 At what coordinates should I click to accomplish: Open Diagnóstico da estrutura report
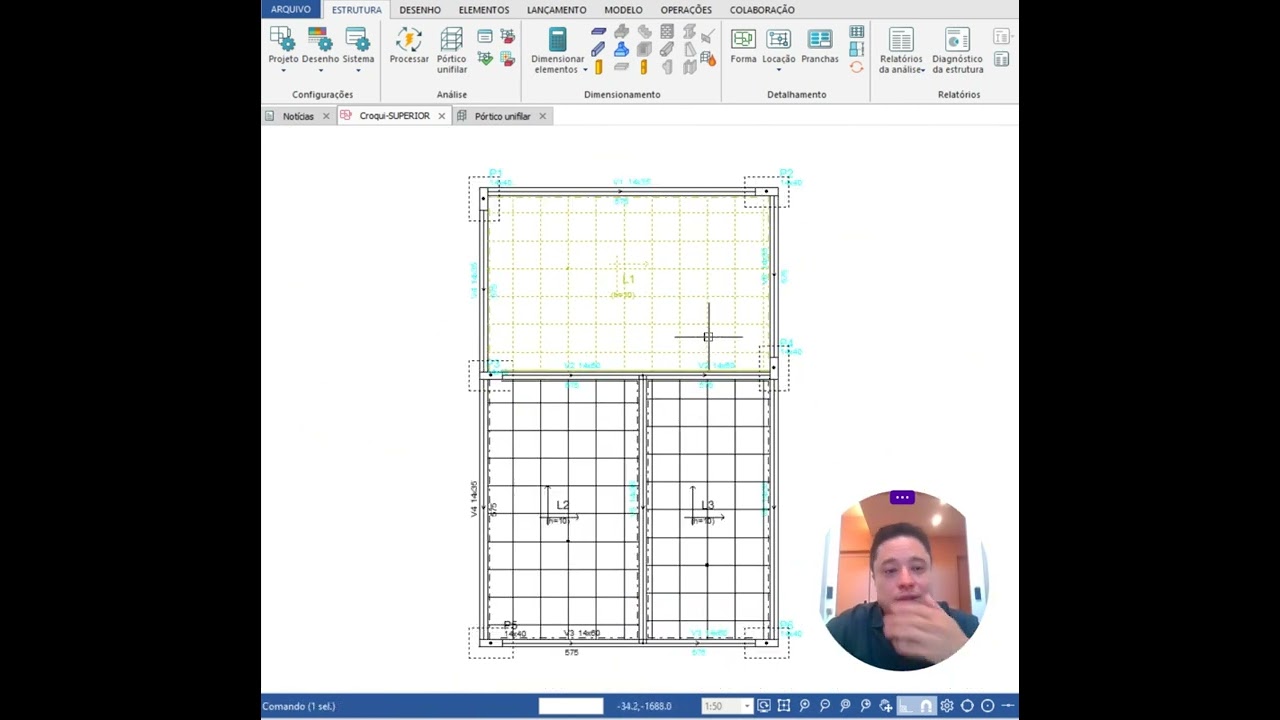tap(957, 40)
